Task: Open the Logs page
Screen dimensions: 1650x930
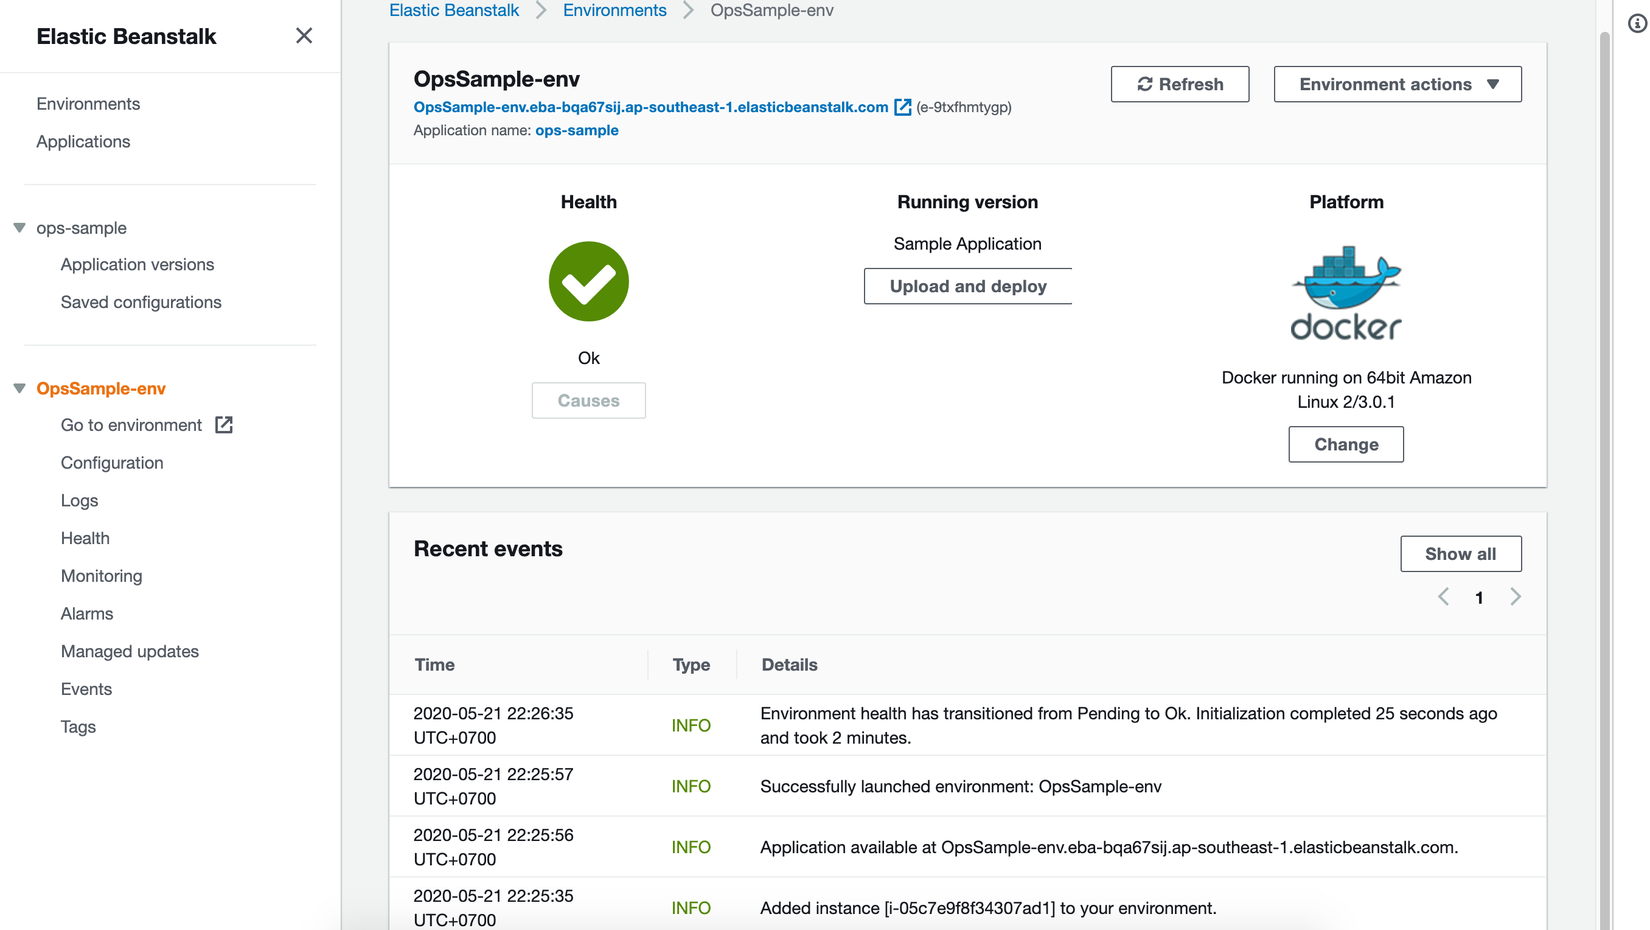Action: coord(79,501)
